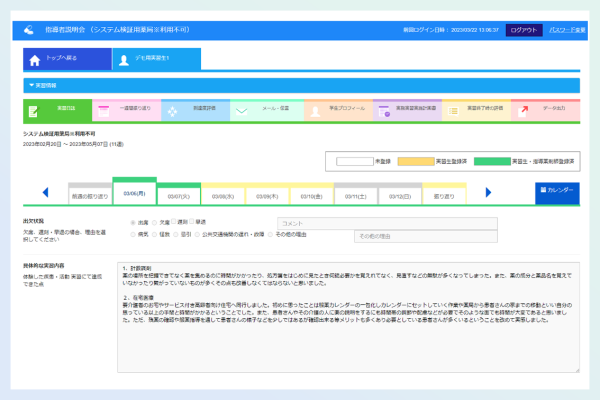Select the 出席 radio button
Screen dimensions: 600x400
(x=134, y=222)
